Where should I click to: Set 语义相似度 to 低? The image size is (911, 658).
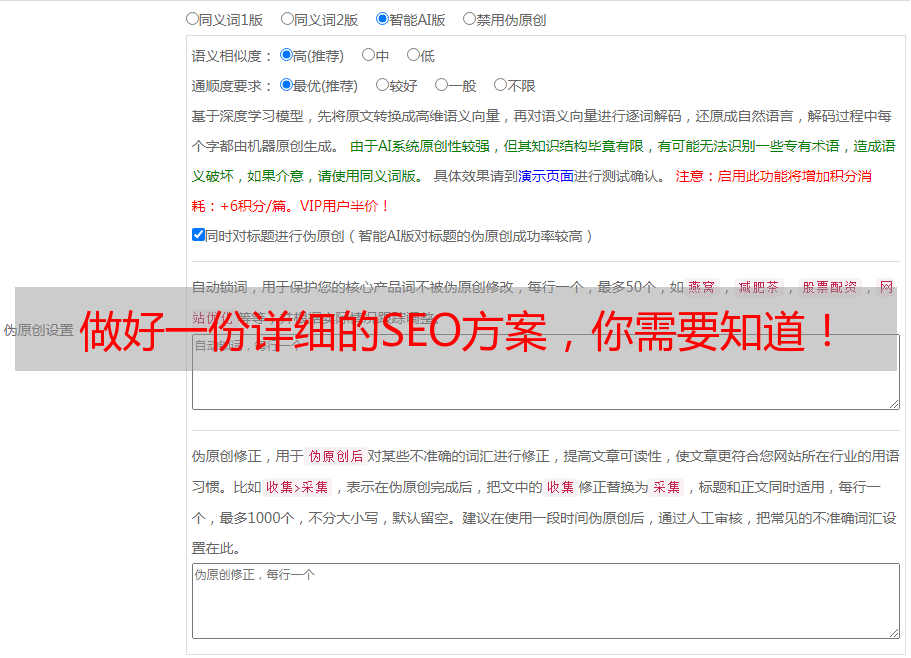point(413,55)
